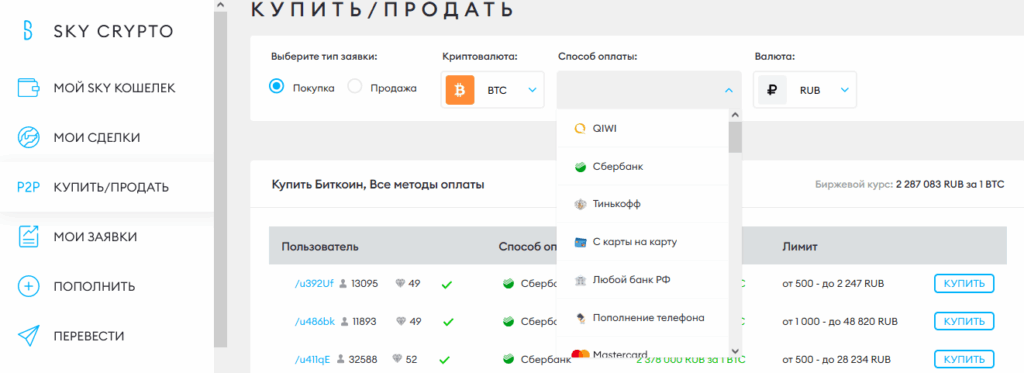Image resolution: width=1024 pixels, height=373 pixels.
Task: Click limit text от 1 000 - до 48 820 RUB
Action: coord(840,321)
